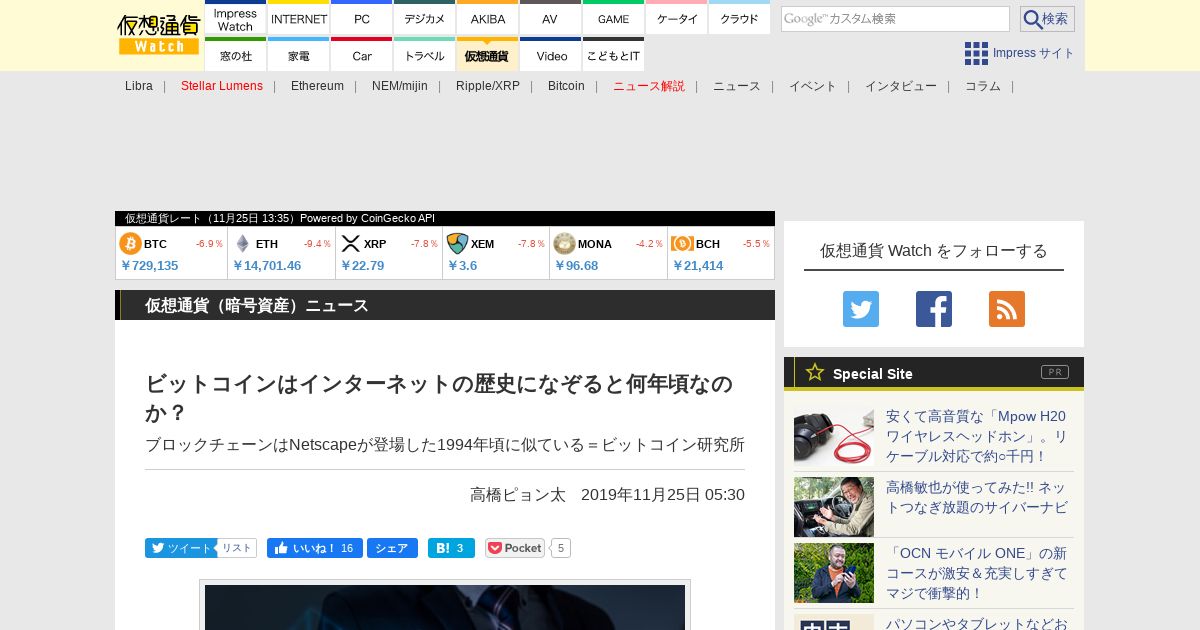This screenshot has width=1200, height=630.
Task: Open the インタビュー section
Action: [901, 86]
